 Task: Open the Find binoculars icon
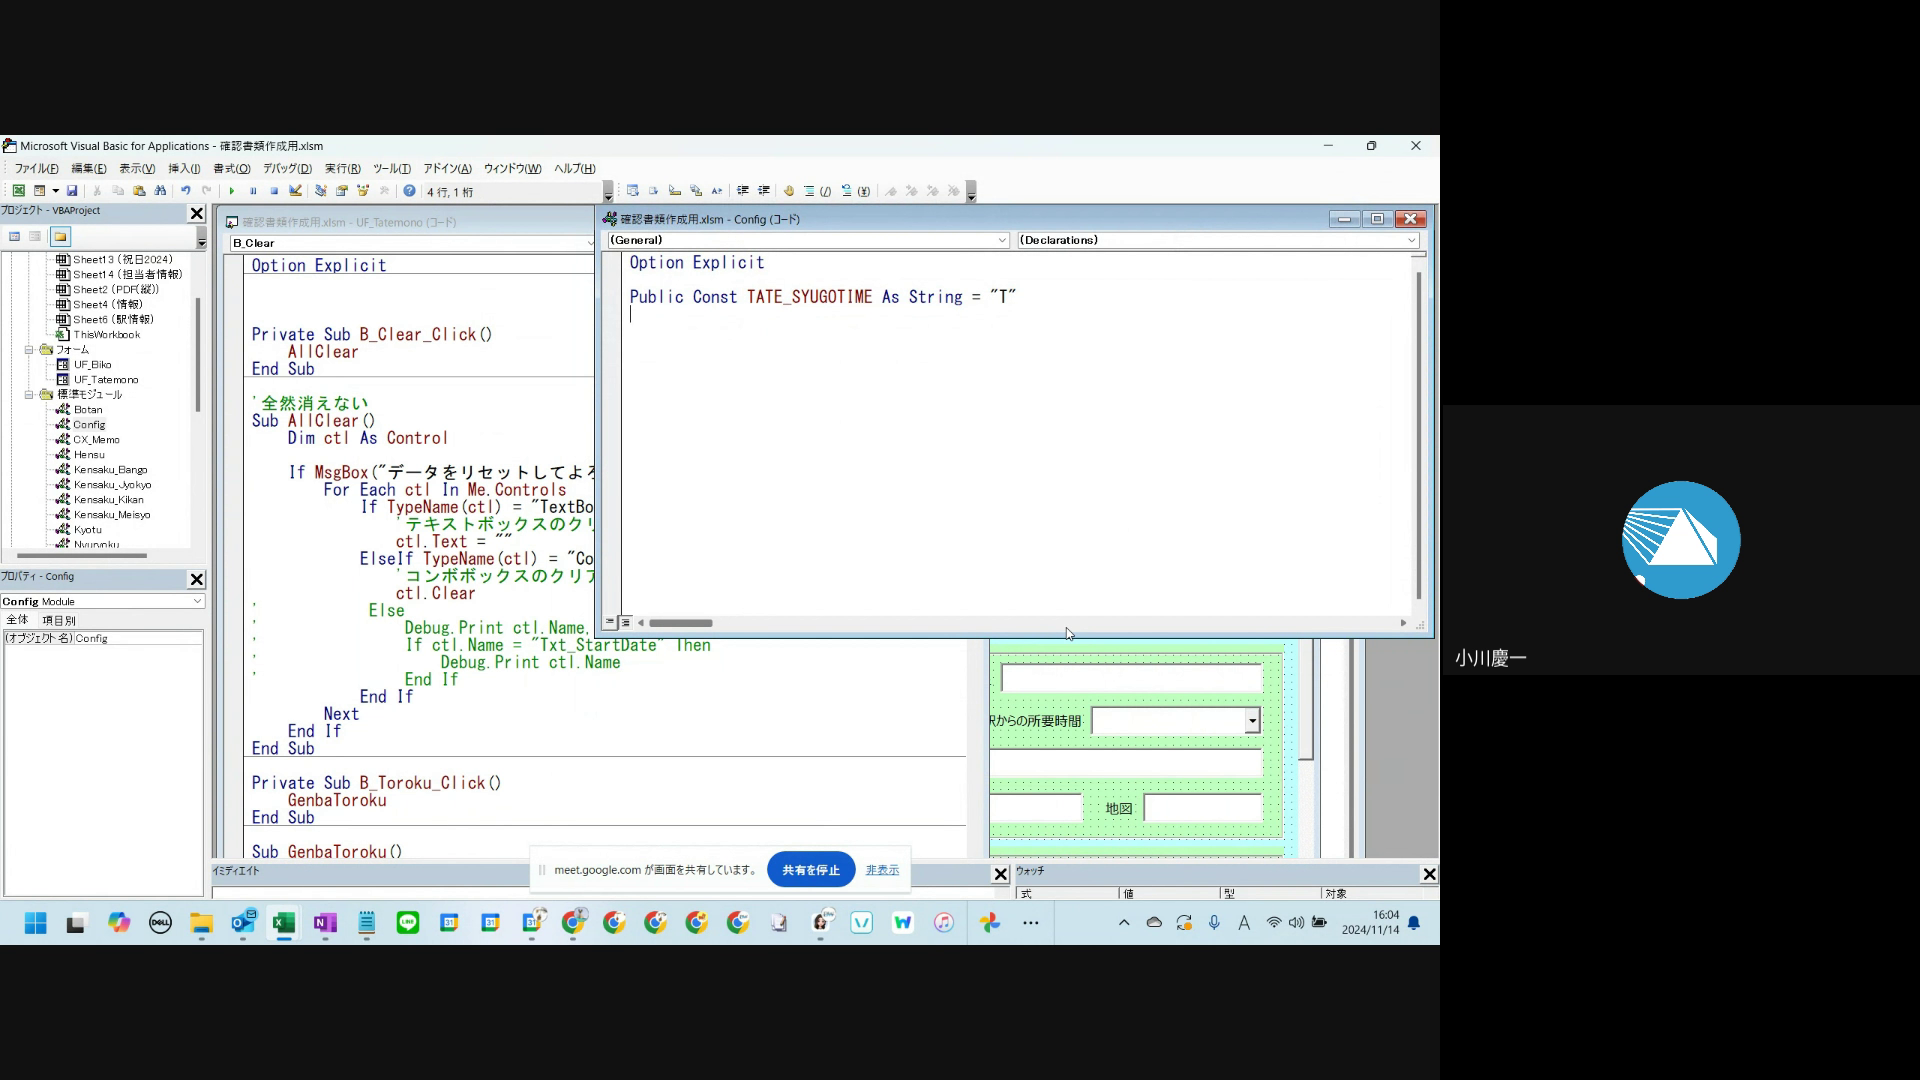pyautogui.click(x=160, y=191)
